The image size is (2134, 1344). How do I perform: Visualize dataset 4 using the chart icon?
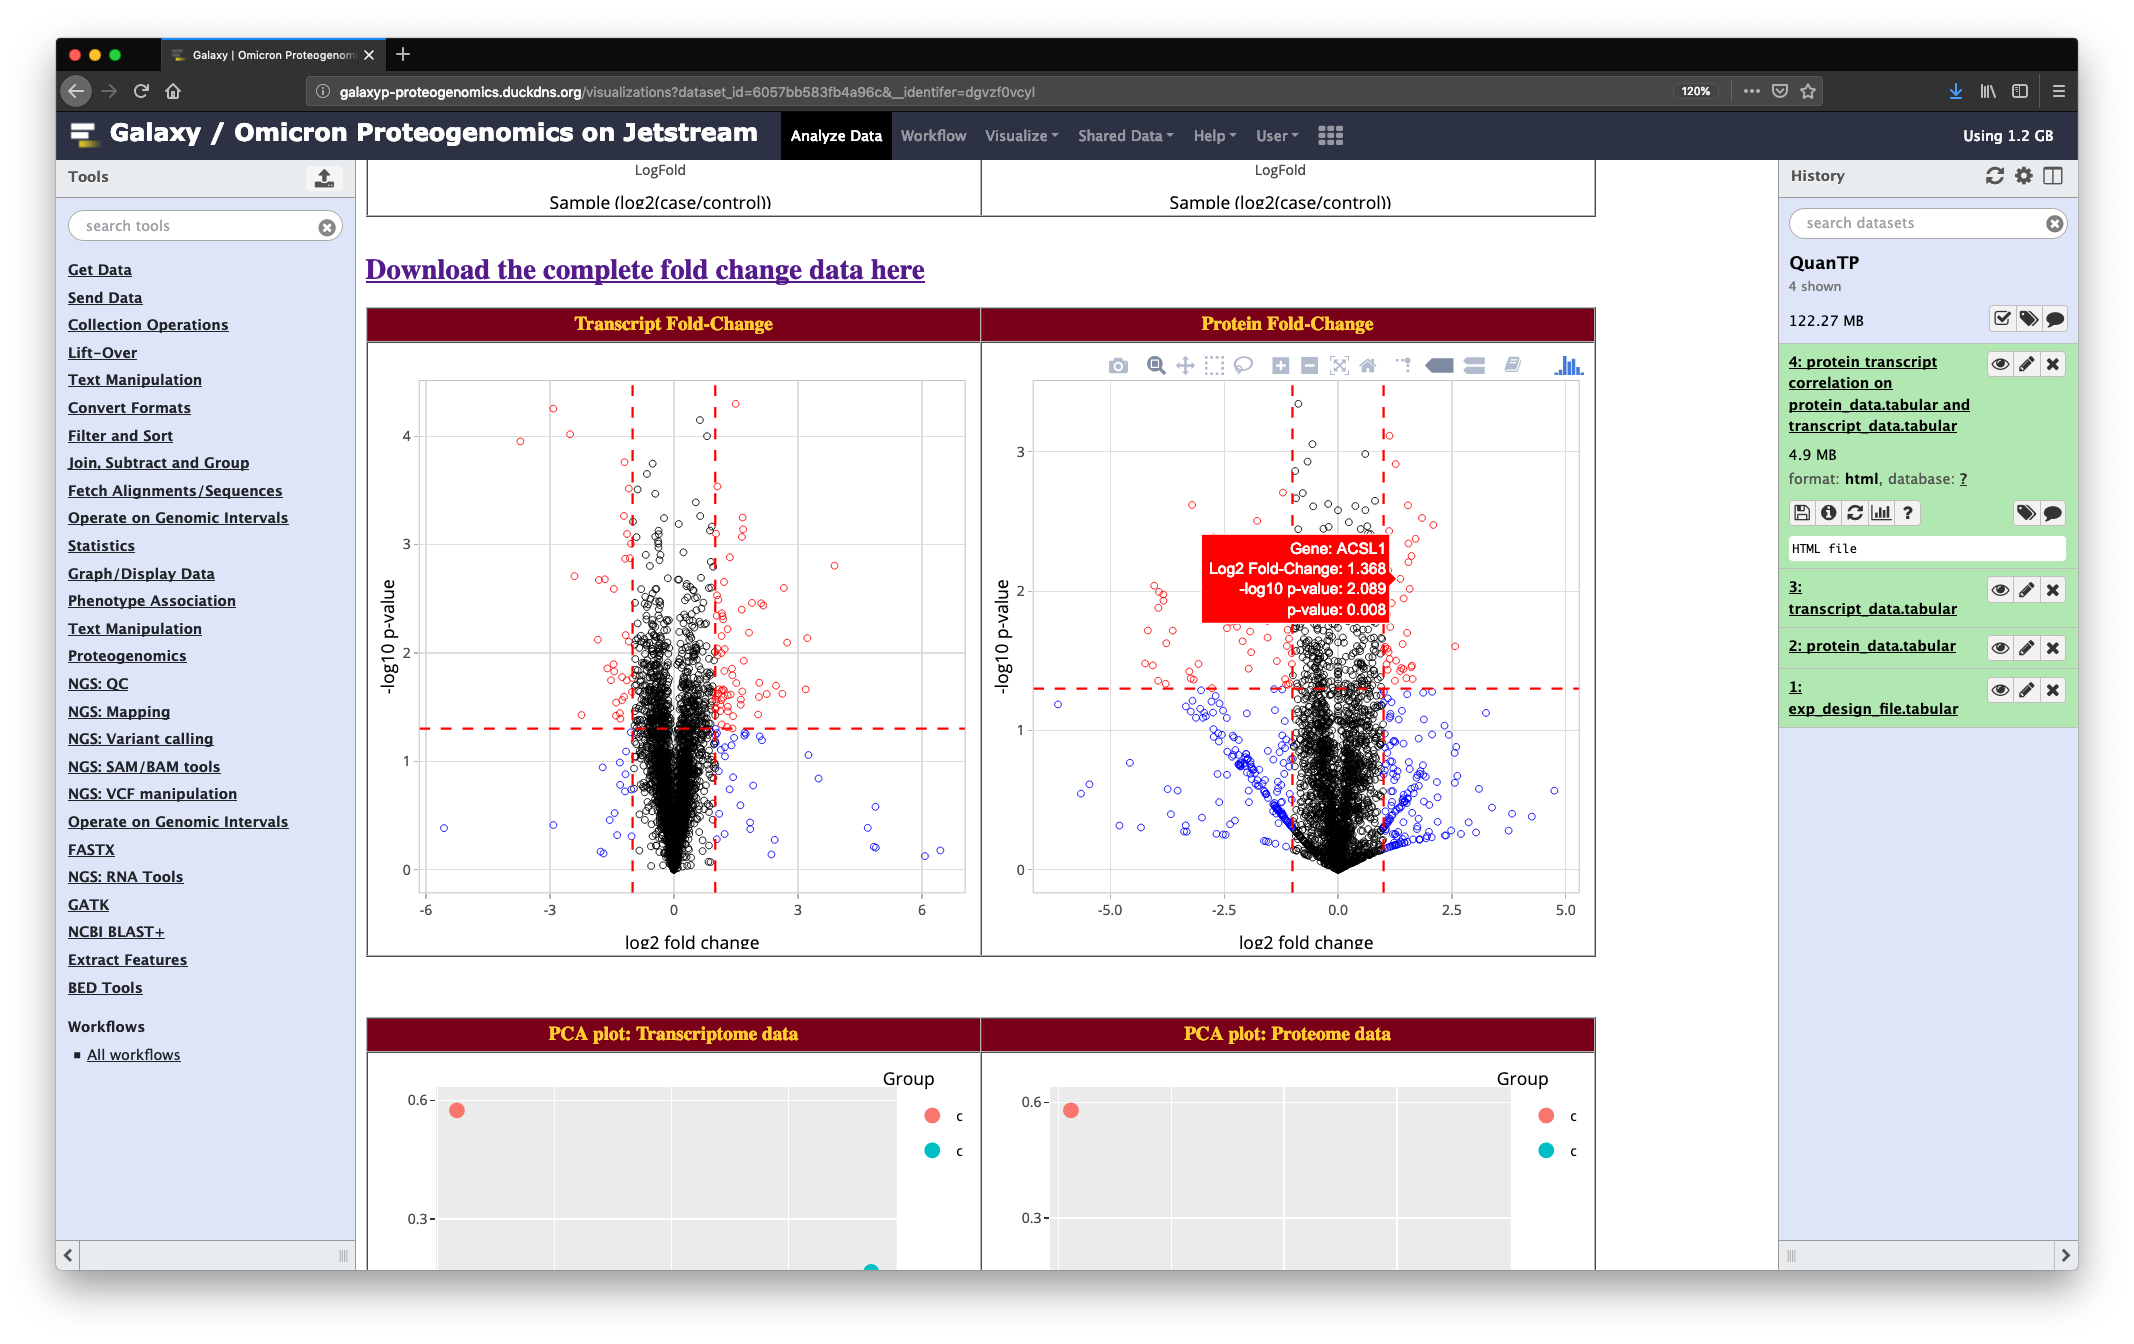pos(1881,513)
